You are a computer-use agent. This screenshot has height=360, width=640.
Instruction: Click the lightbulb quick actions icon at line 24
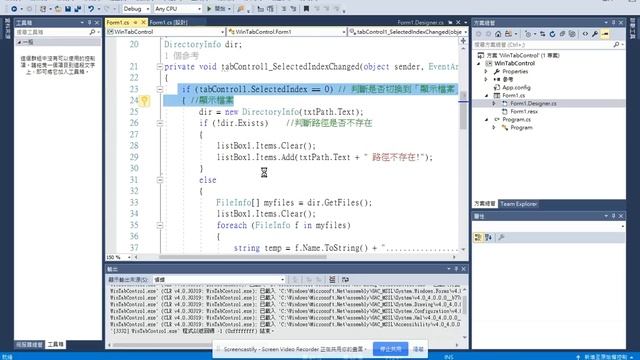144,100
